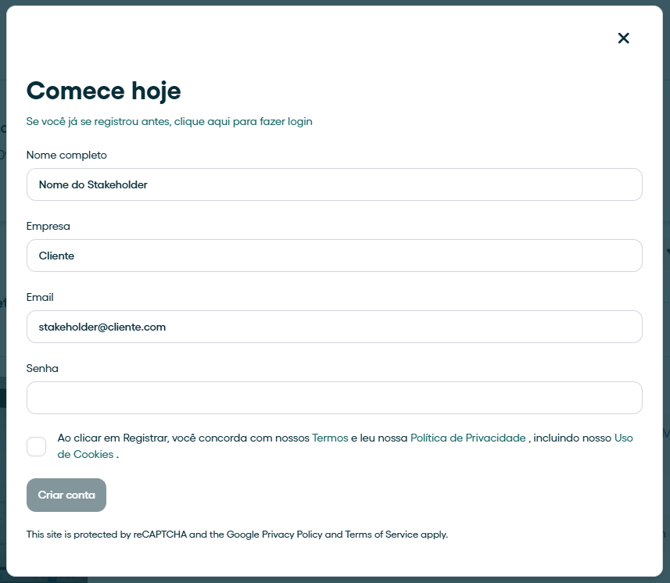Click the Senha field label

tap(42, 368)
